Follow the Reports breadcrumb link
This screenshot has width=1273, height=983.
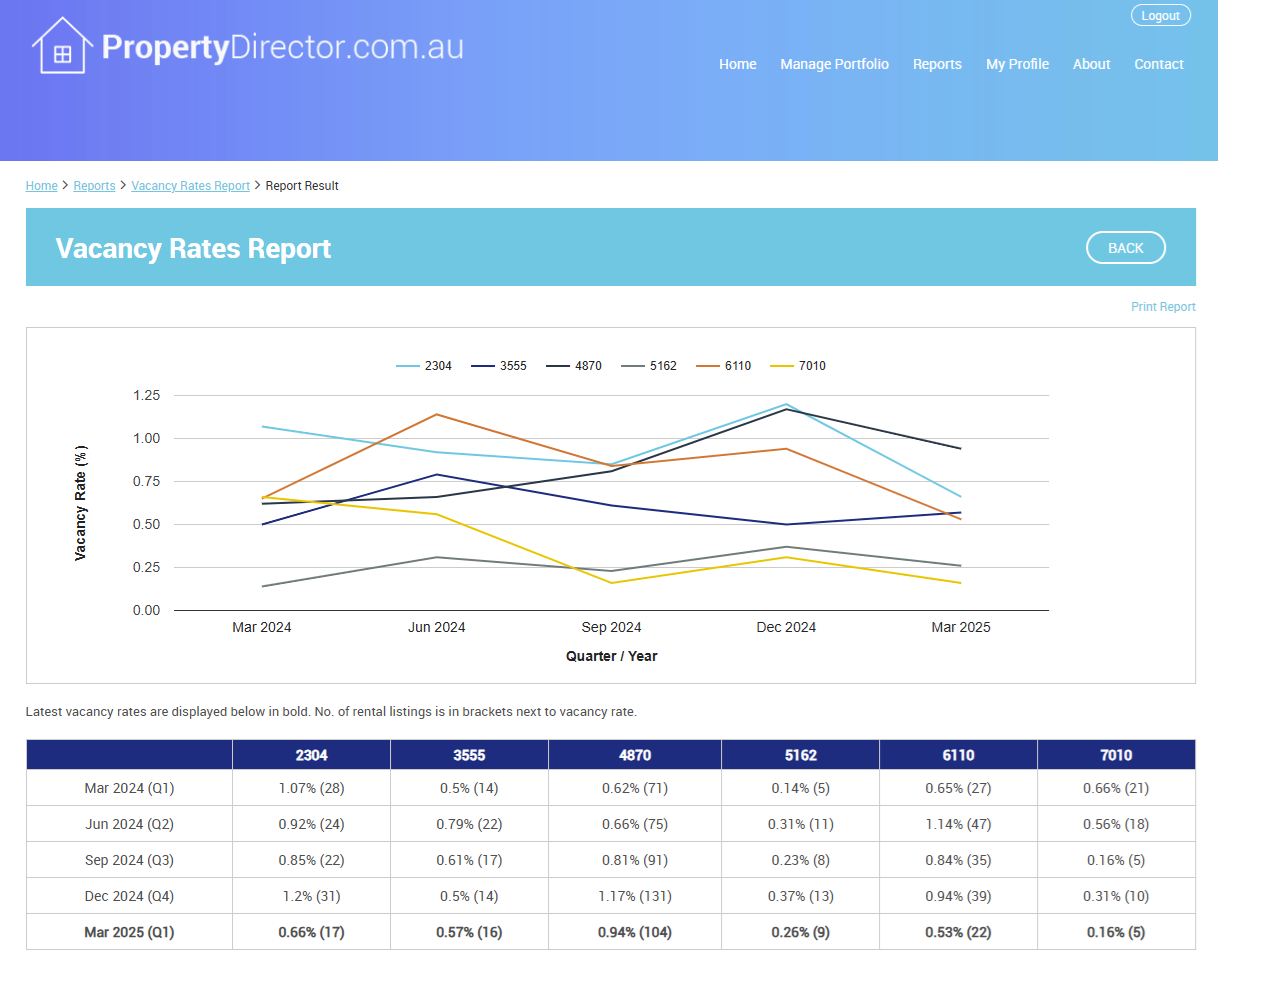[94, 186]
